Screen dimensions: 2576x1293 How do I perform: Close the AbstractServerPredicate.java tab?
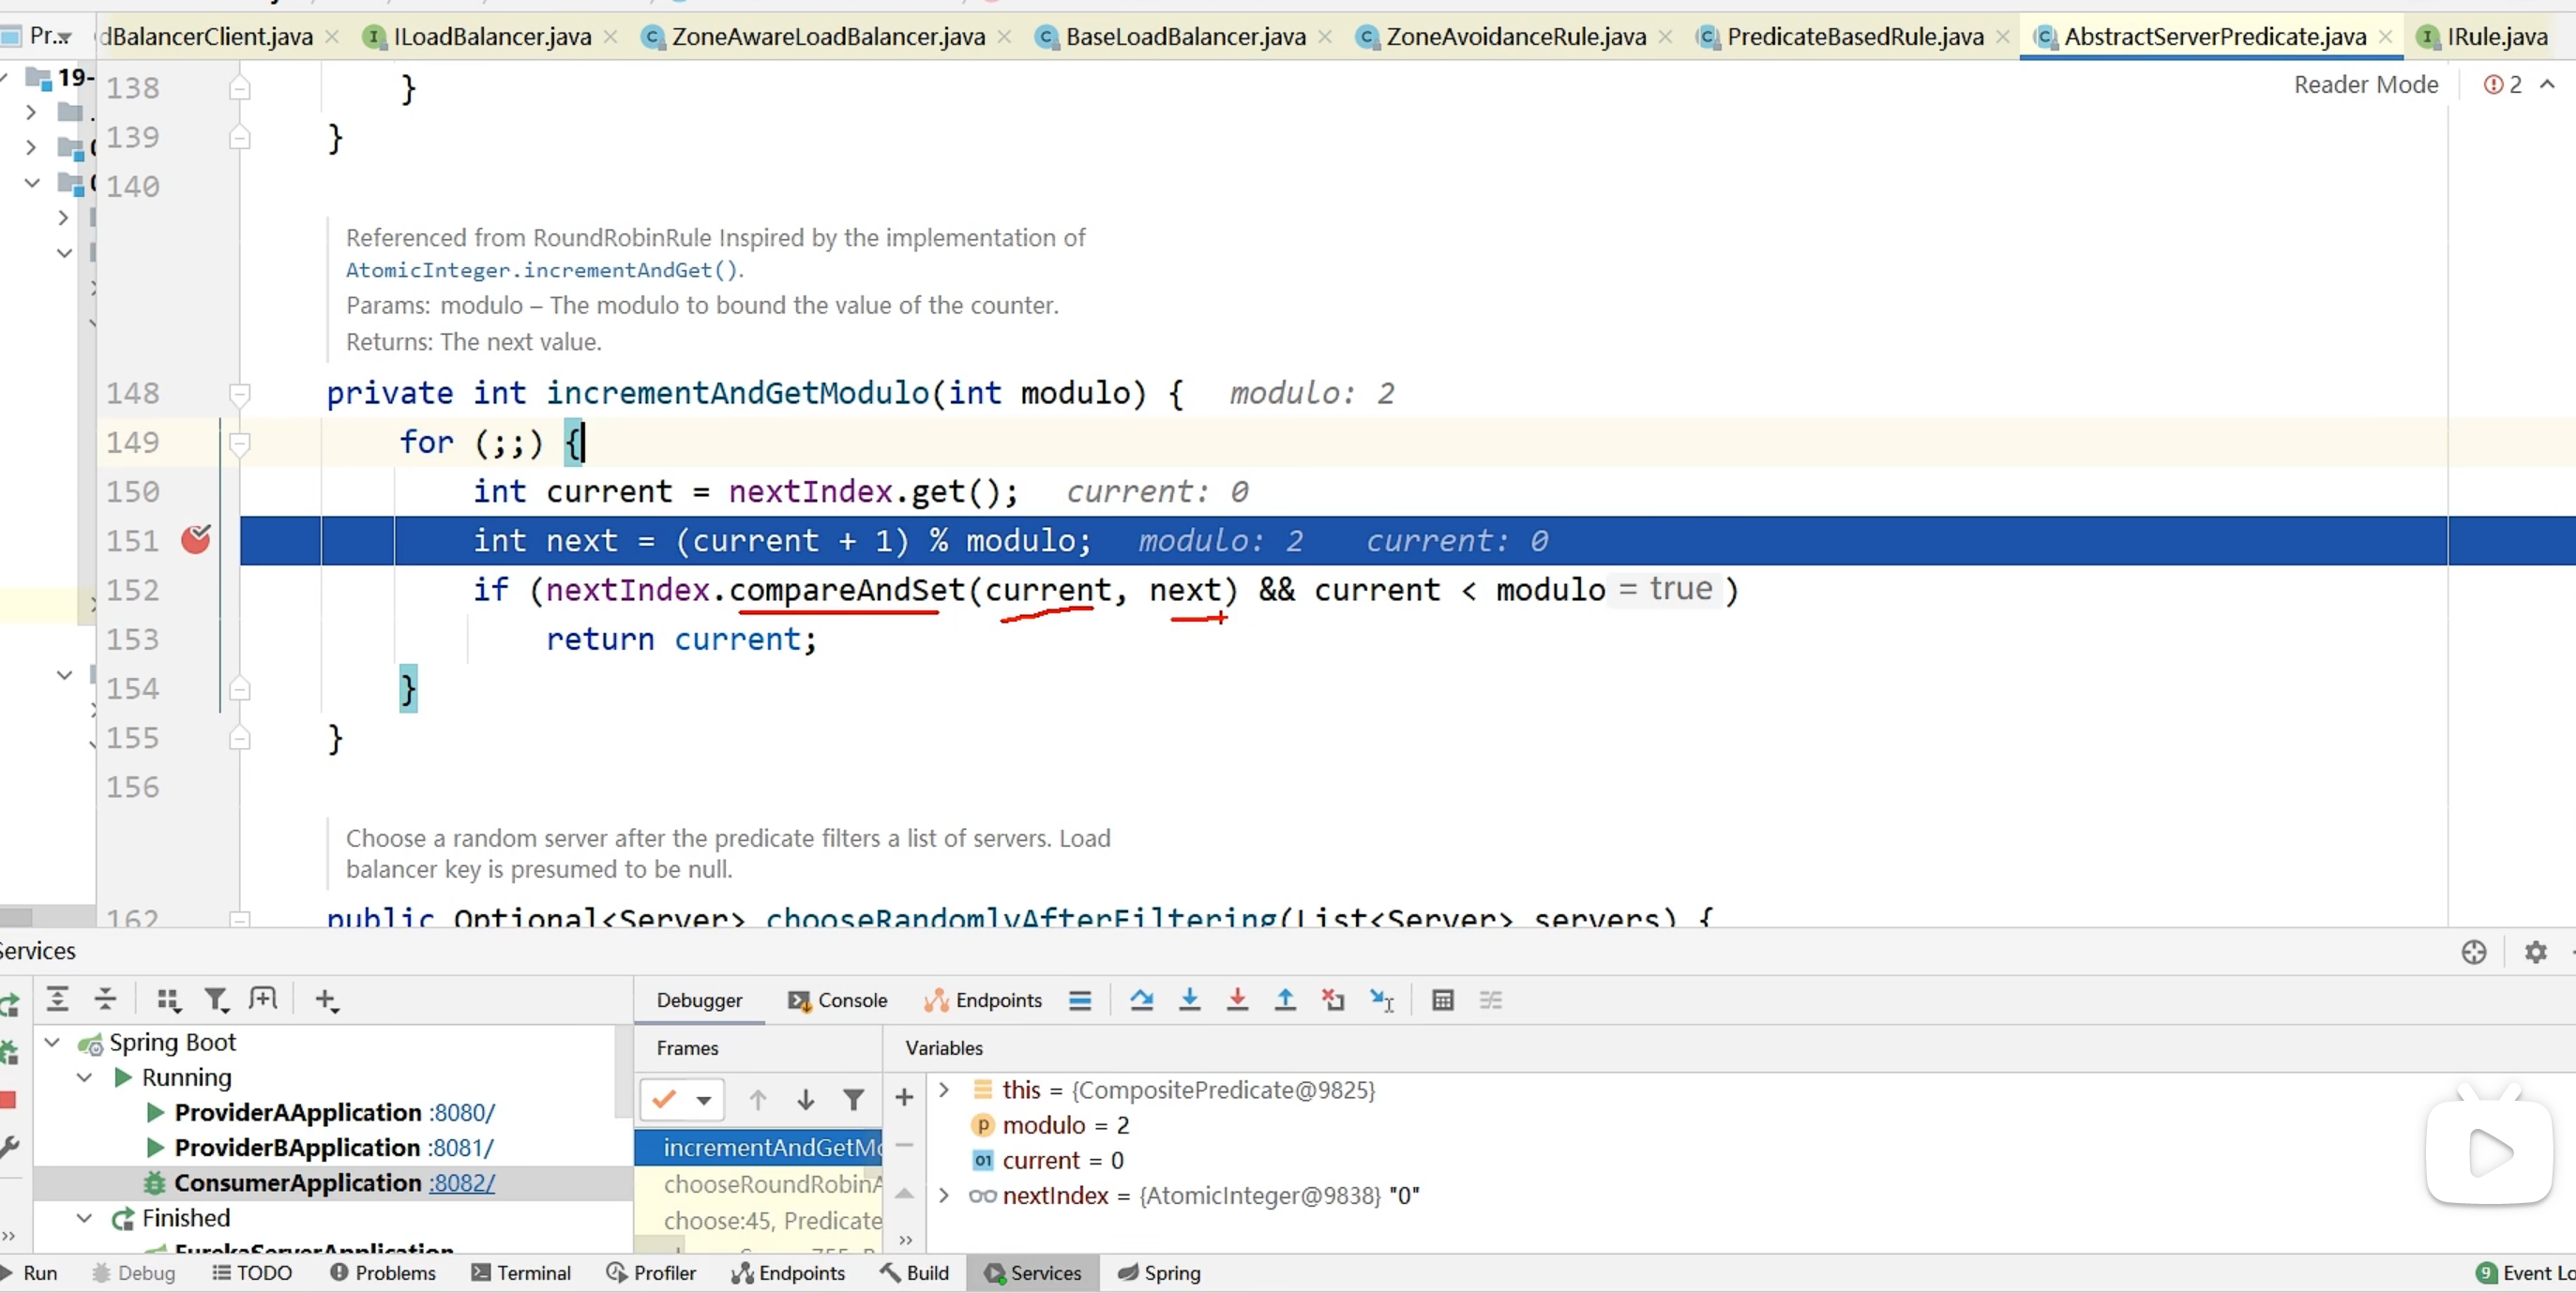point(2385,37)
